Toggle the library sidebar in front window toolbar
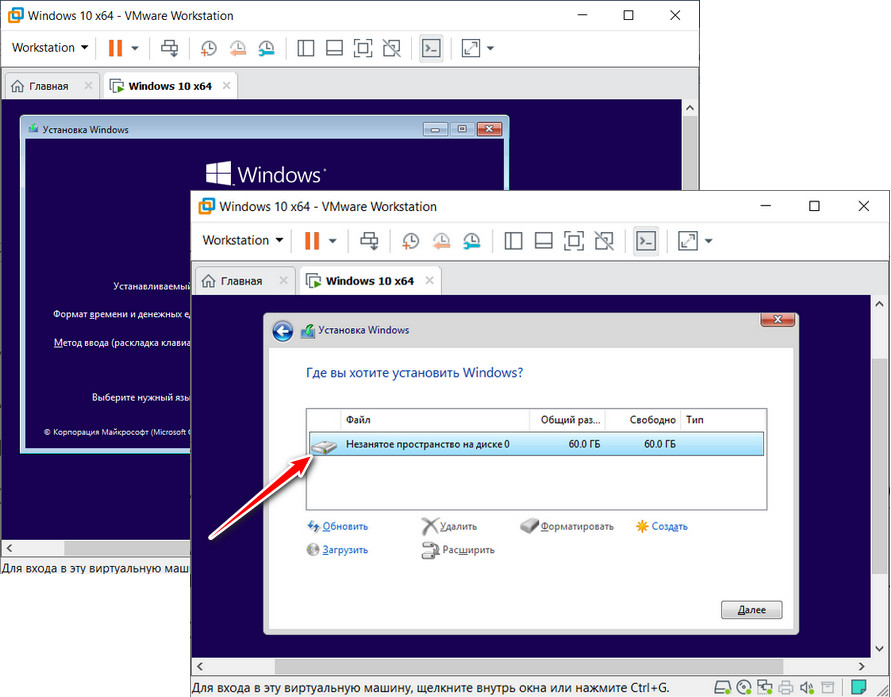 coord(513,240)
